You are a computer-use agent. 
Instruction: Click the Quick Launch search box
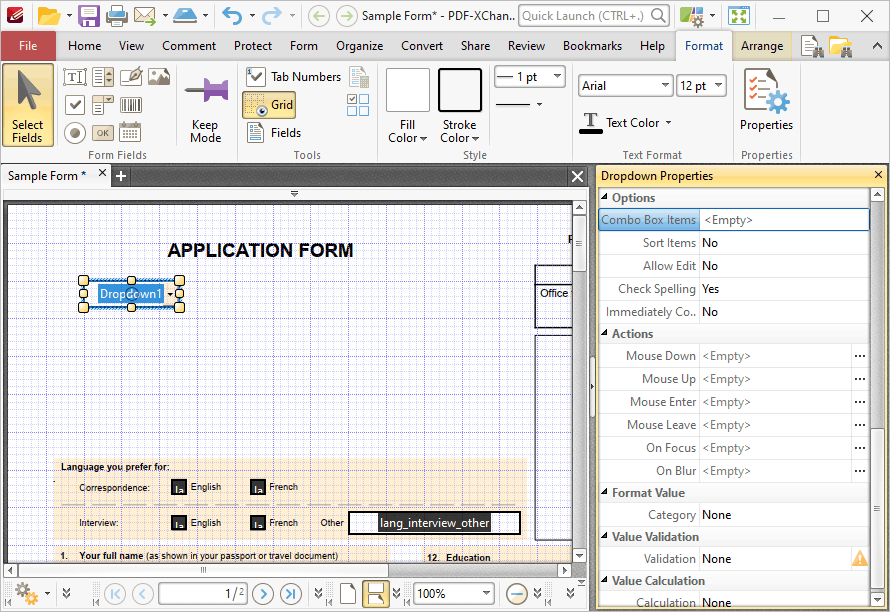[593, 16]
